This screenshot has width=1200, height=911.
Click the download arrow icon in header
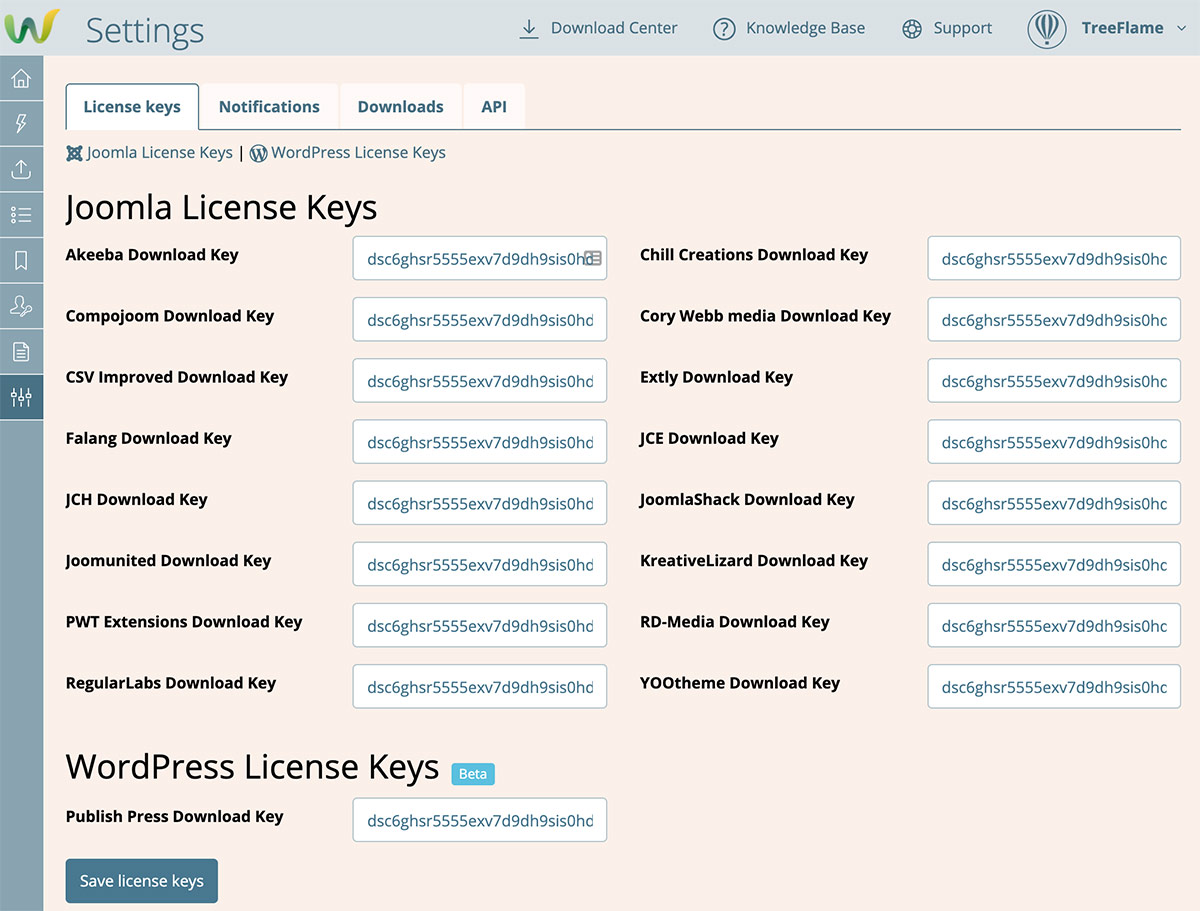pyautogui.click(x=529, y=28)
